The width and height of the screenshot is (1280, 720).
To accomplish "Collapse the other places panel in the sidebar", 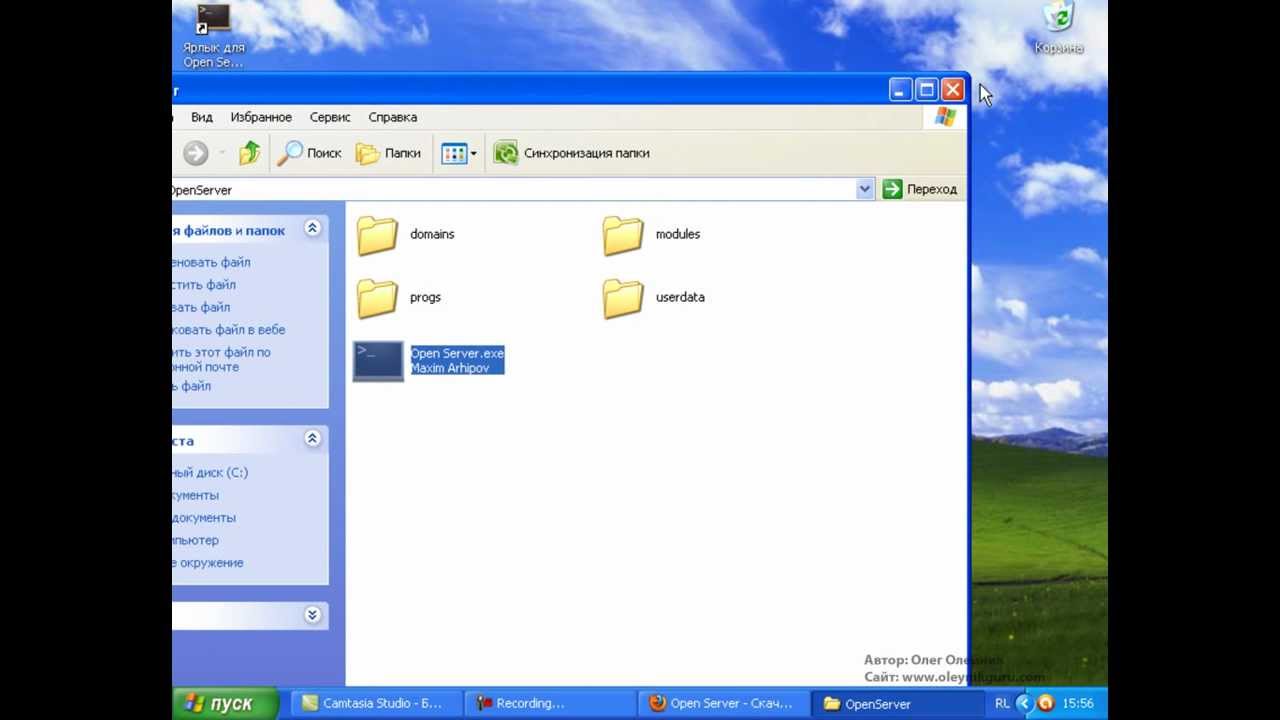I will 312,439.
